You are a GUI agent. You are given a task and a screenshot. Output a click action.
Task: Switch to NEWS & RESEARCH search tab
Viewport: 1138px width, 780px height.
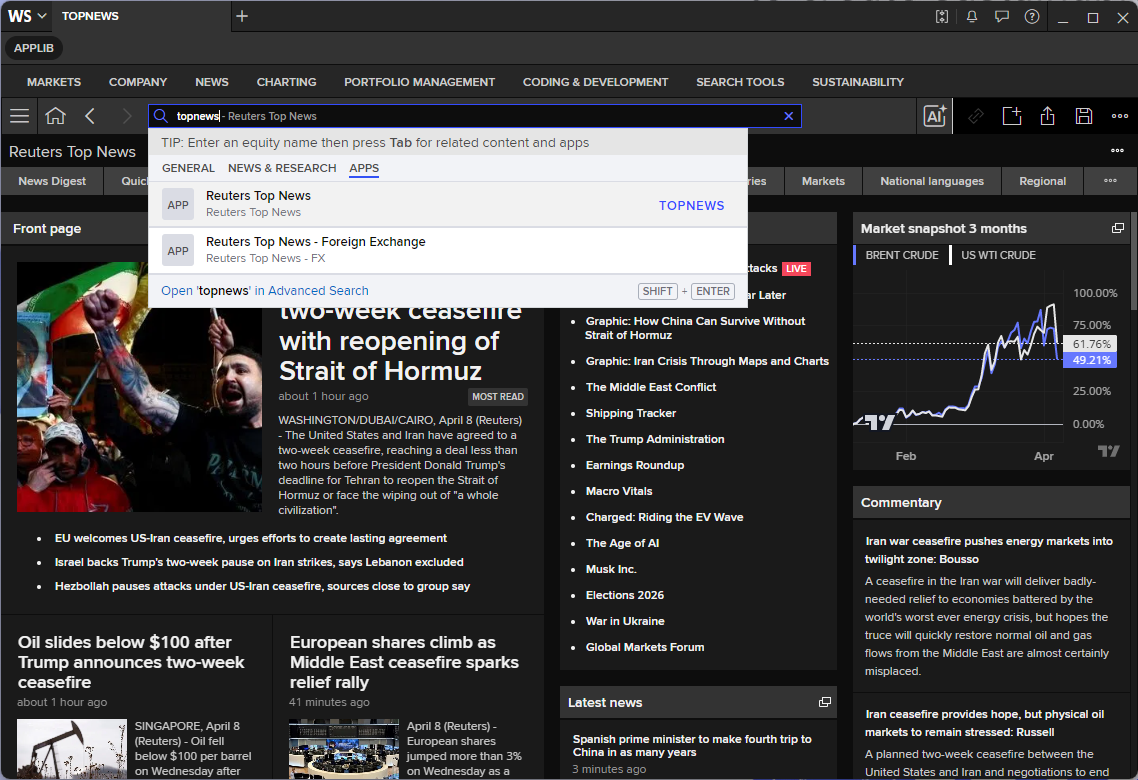[282, 168]
